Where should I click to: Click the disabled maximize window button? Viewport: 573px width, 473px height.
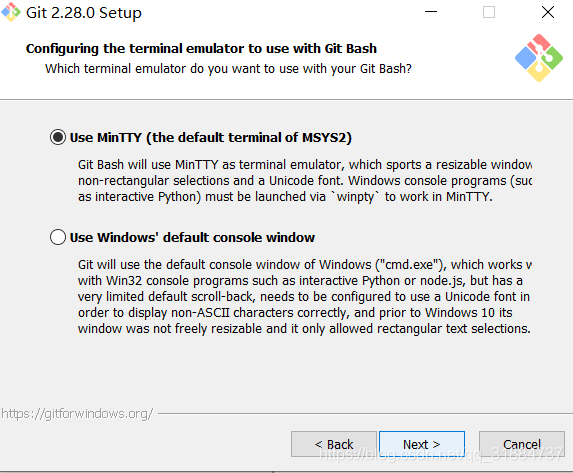pyautogui.click(x=489, y=12)
